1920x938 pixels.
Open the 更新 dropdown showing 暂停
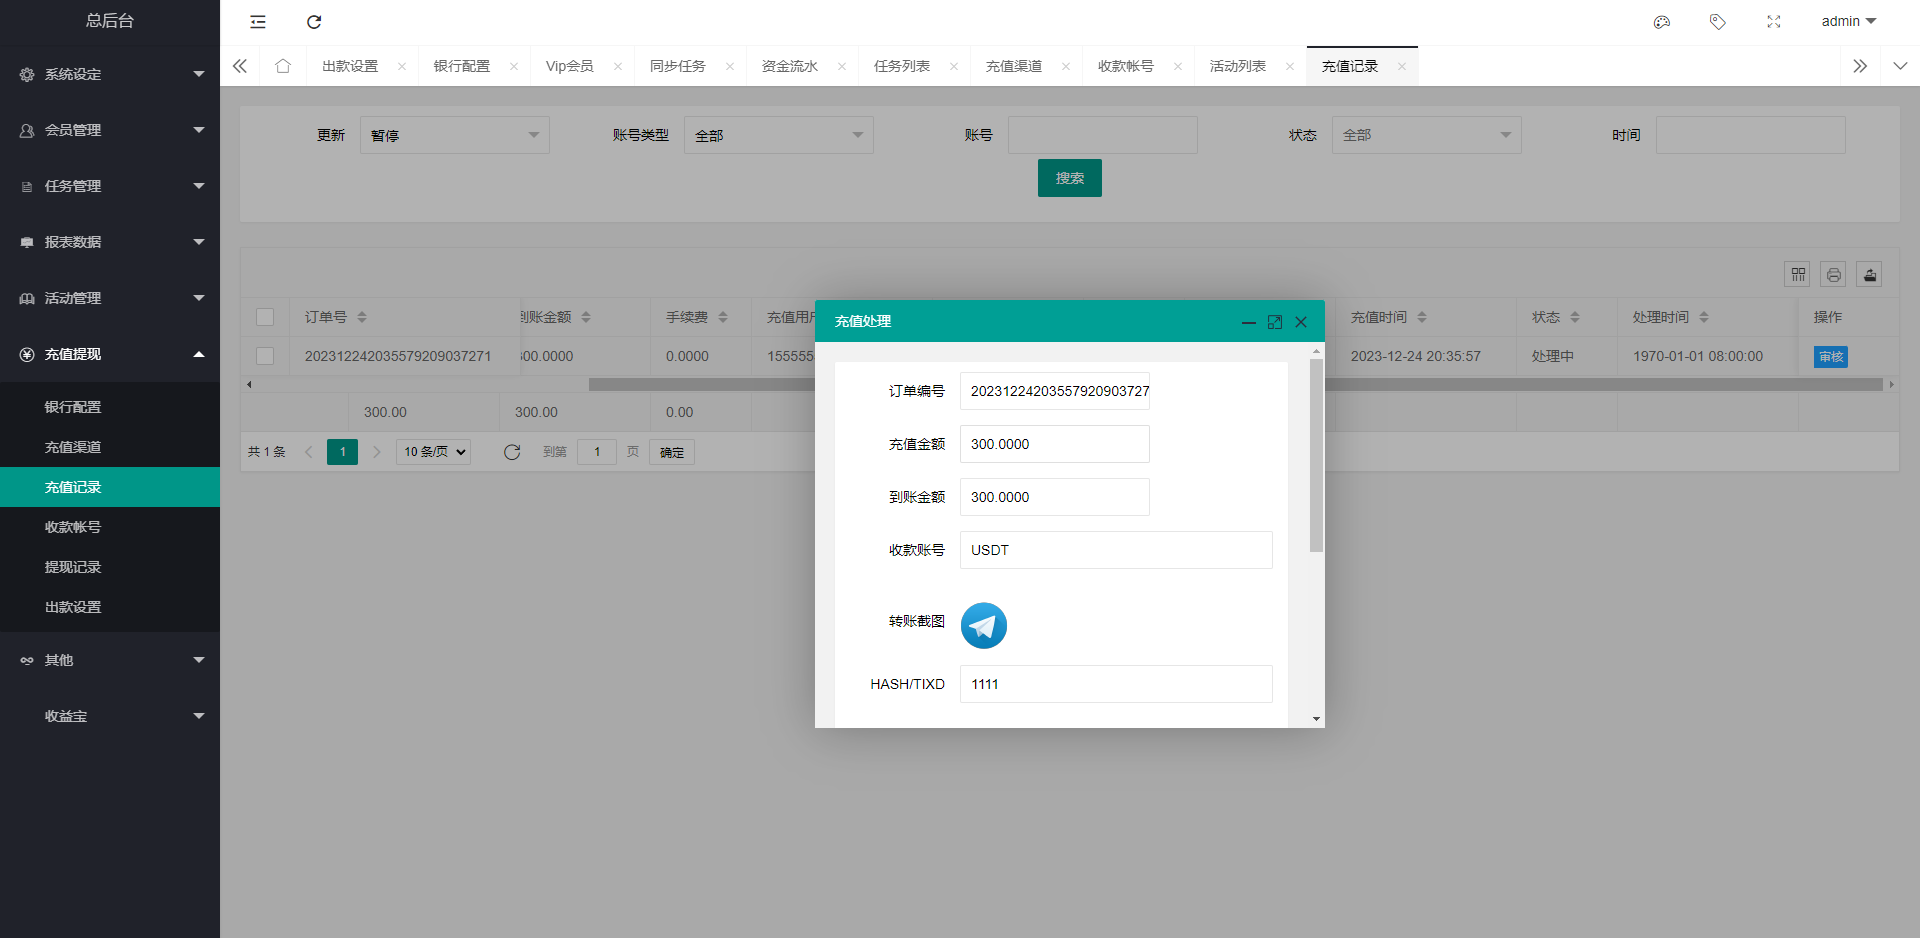pos(455,135)
